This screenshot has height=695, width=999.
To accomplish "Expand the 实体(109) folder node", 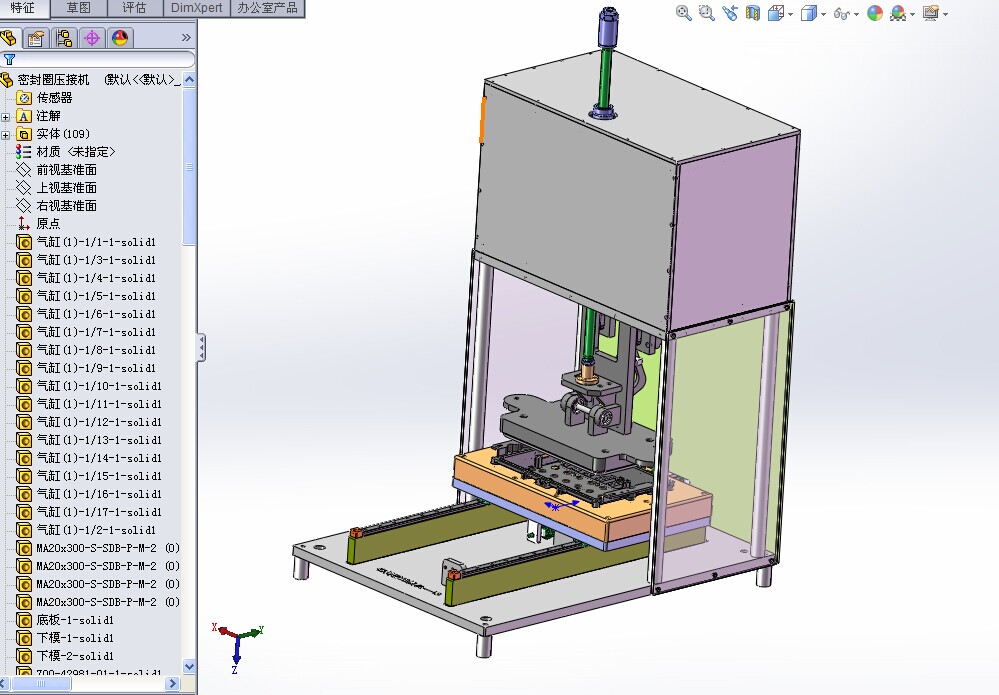I will [x=6, y=134].
